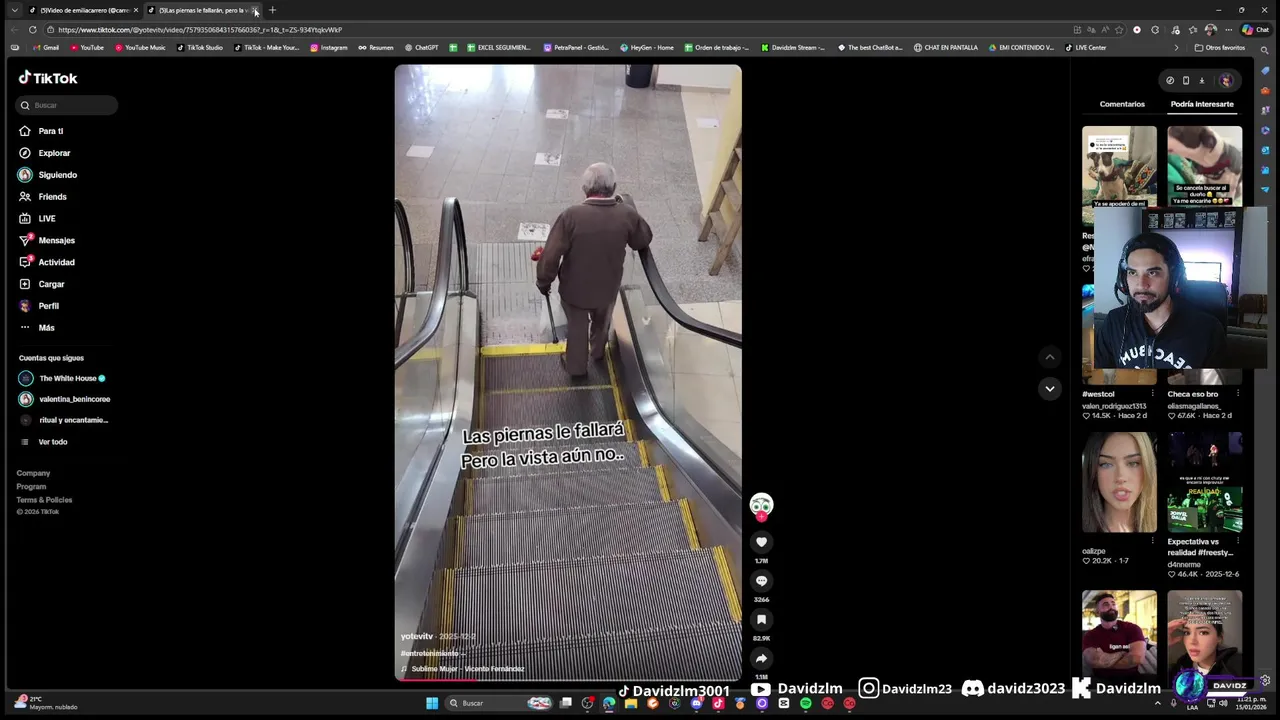Reload the page with refresh button
The height and width of the screenshot is (720, 1280).
[33, 30]
